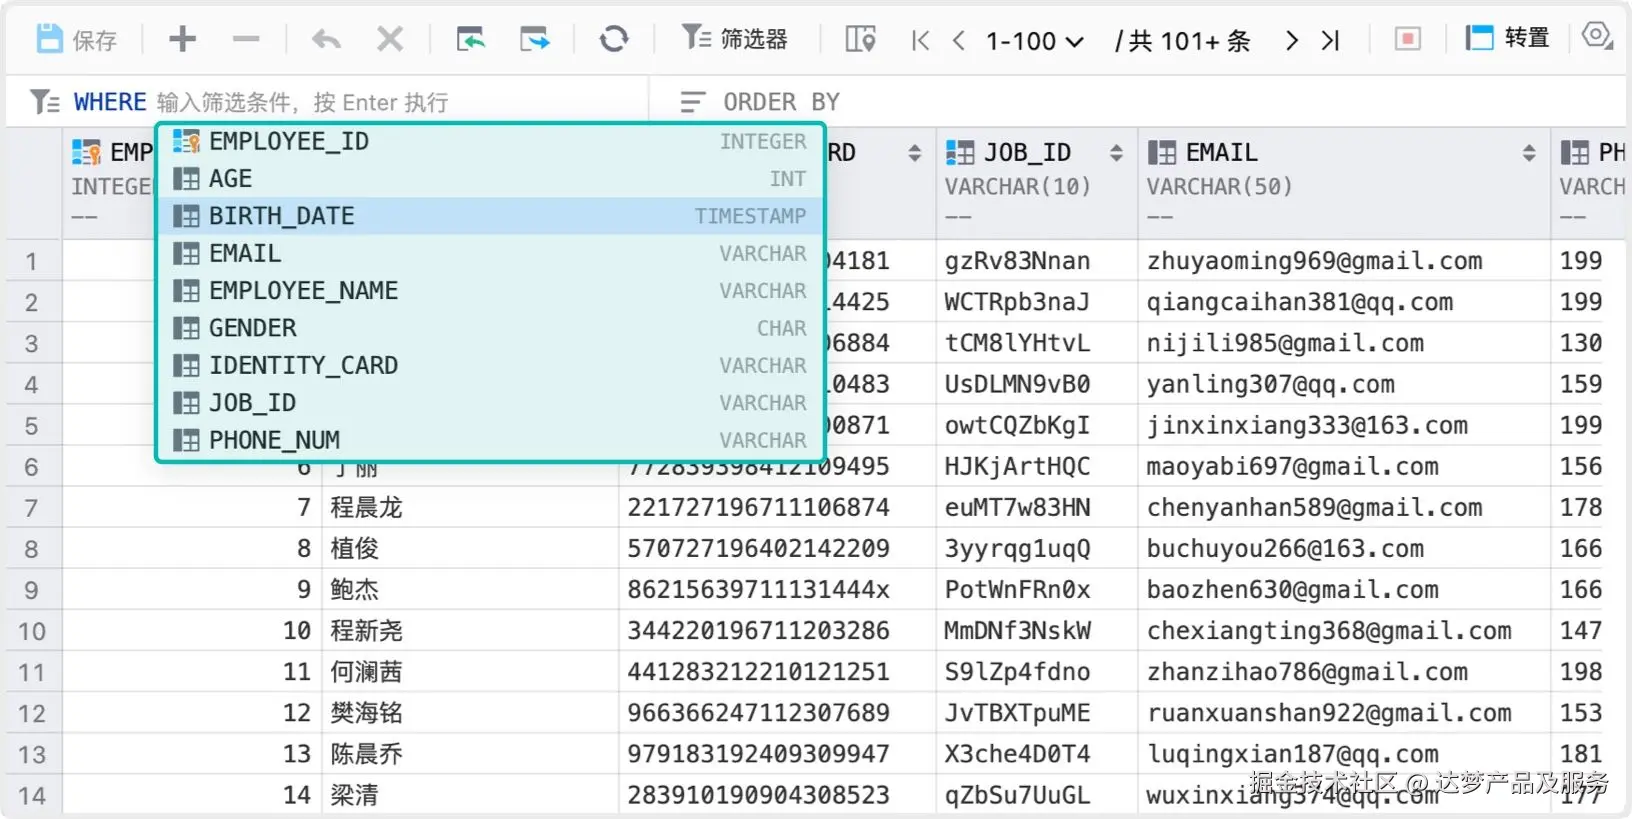Click job ID cell gzRv83Nnan
Image resolution: width=1632 pixels, height=819 pixels.
pos(1017,261)
